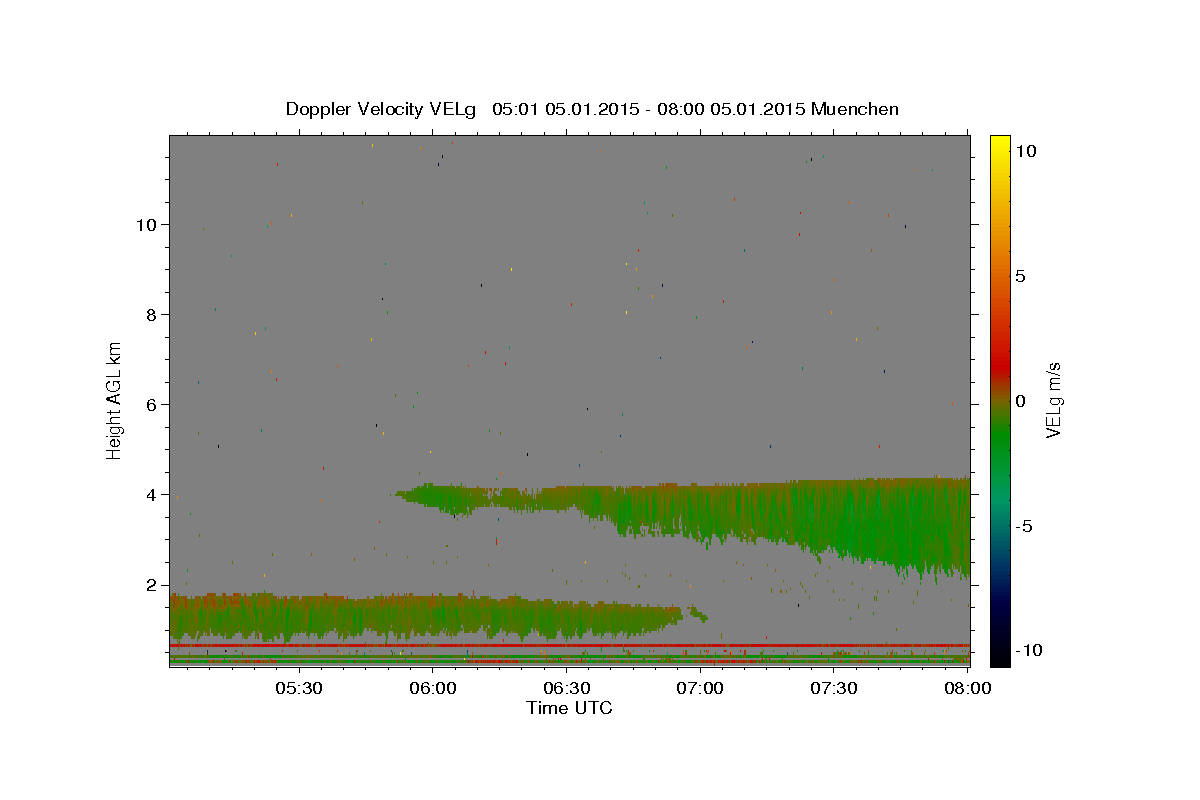Click the colorbar value 0 label
This screenshot has height=800, width=1200.
pyautogui.click(x=1020, y=401)
